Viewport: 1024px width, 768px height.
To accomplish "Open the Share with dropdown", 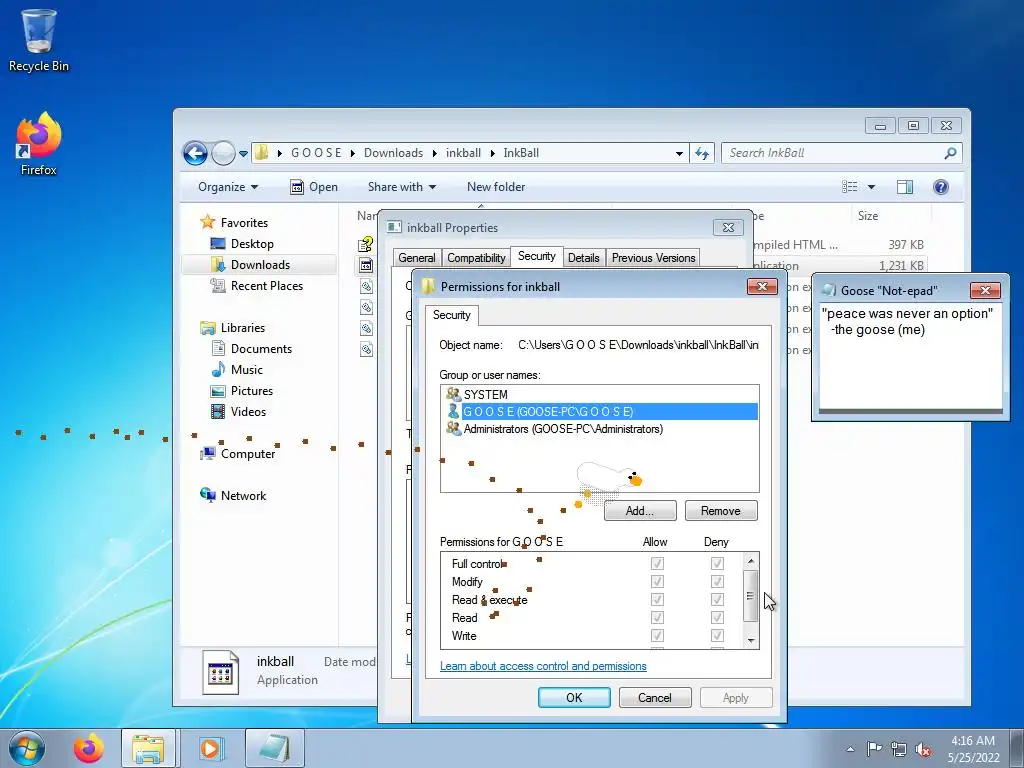I will point(402,187).
